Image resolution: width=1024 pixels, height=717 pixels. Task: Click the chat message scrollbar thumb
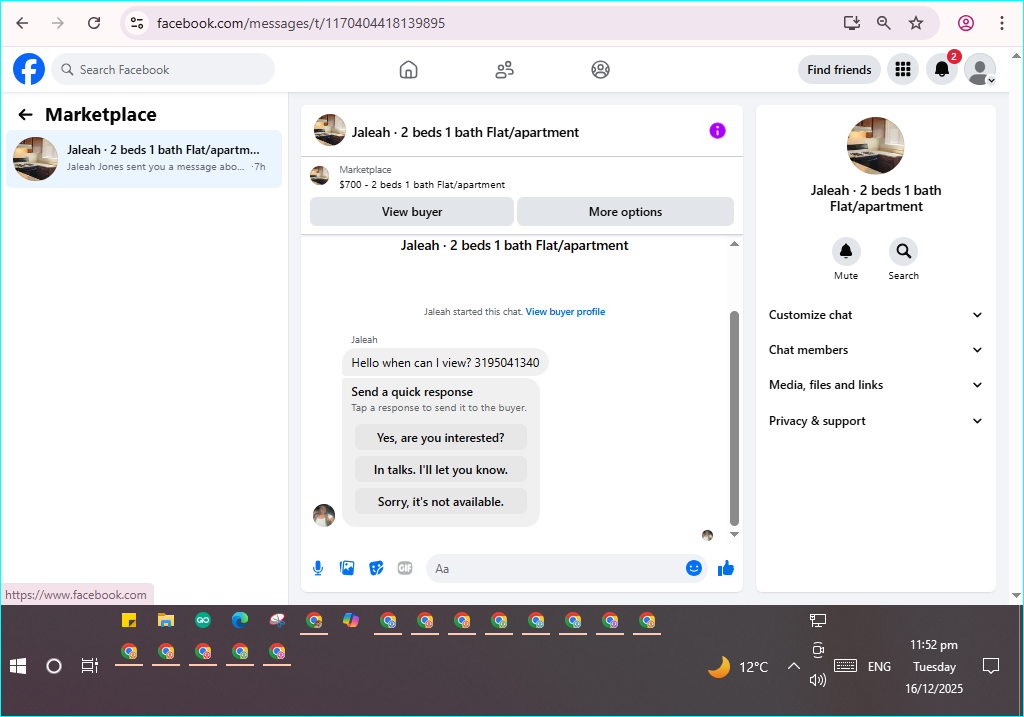[x=734, y=418]
